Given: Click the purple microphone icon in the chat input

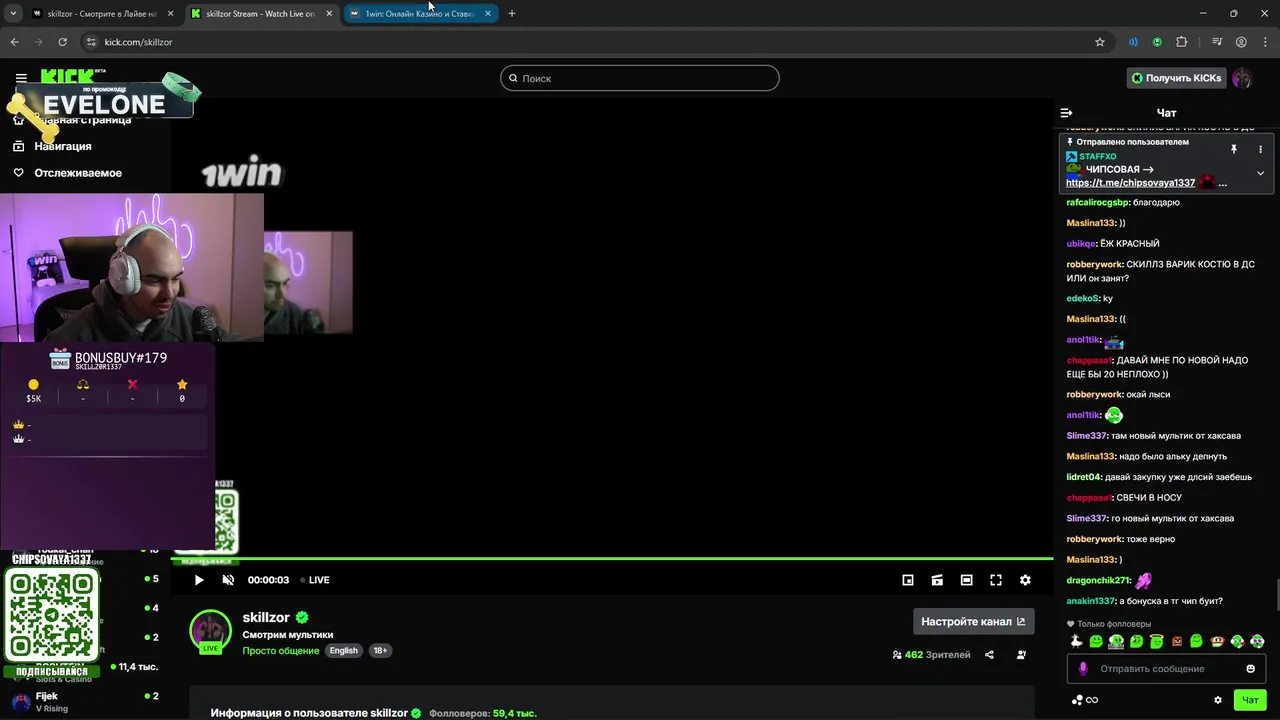Looking at the screenshot, I should coord(1082,669).
